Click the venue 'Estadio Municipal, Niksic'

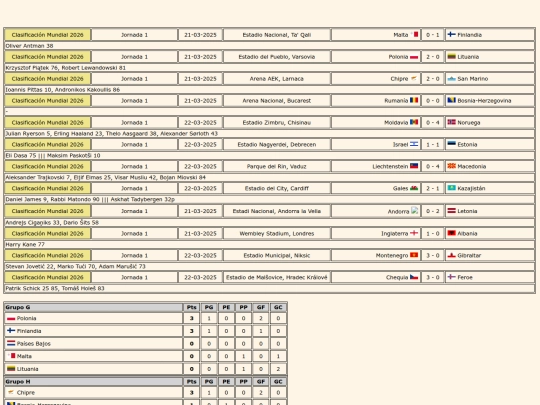277,256
